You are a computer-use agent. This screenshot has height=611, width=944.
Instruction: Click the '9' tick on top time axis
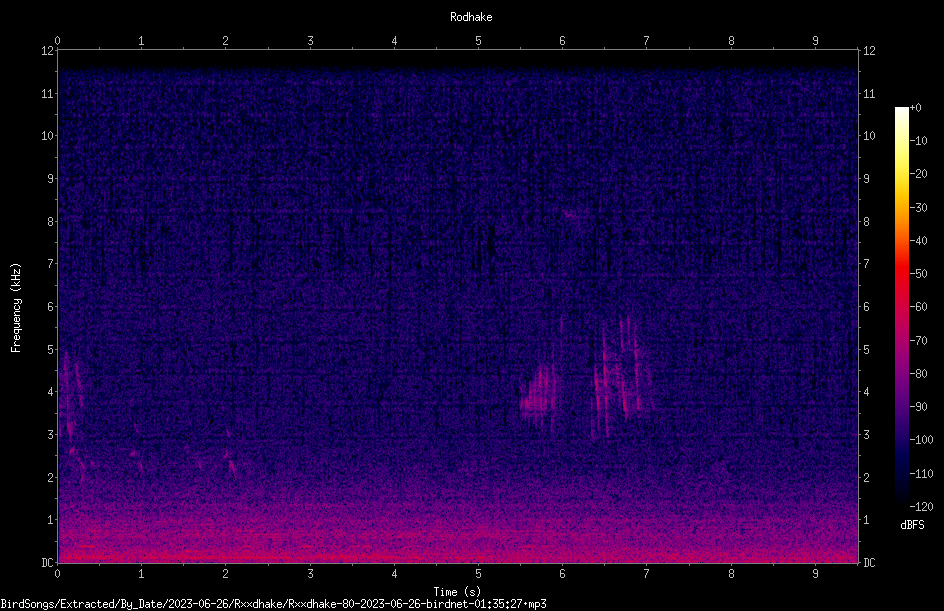[815, 41]
